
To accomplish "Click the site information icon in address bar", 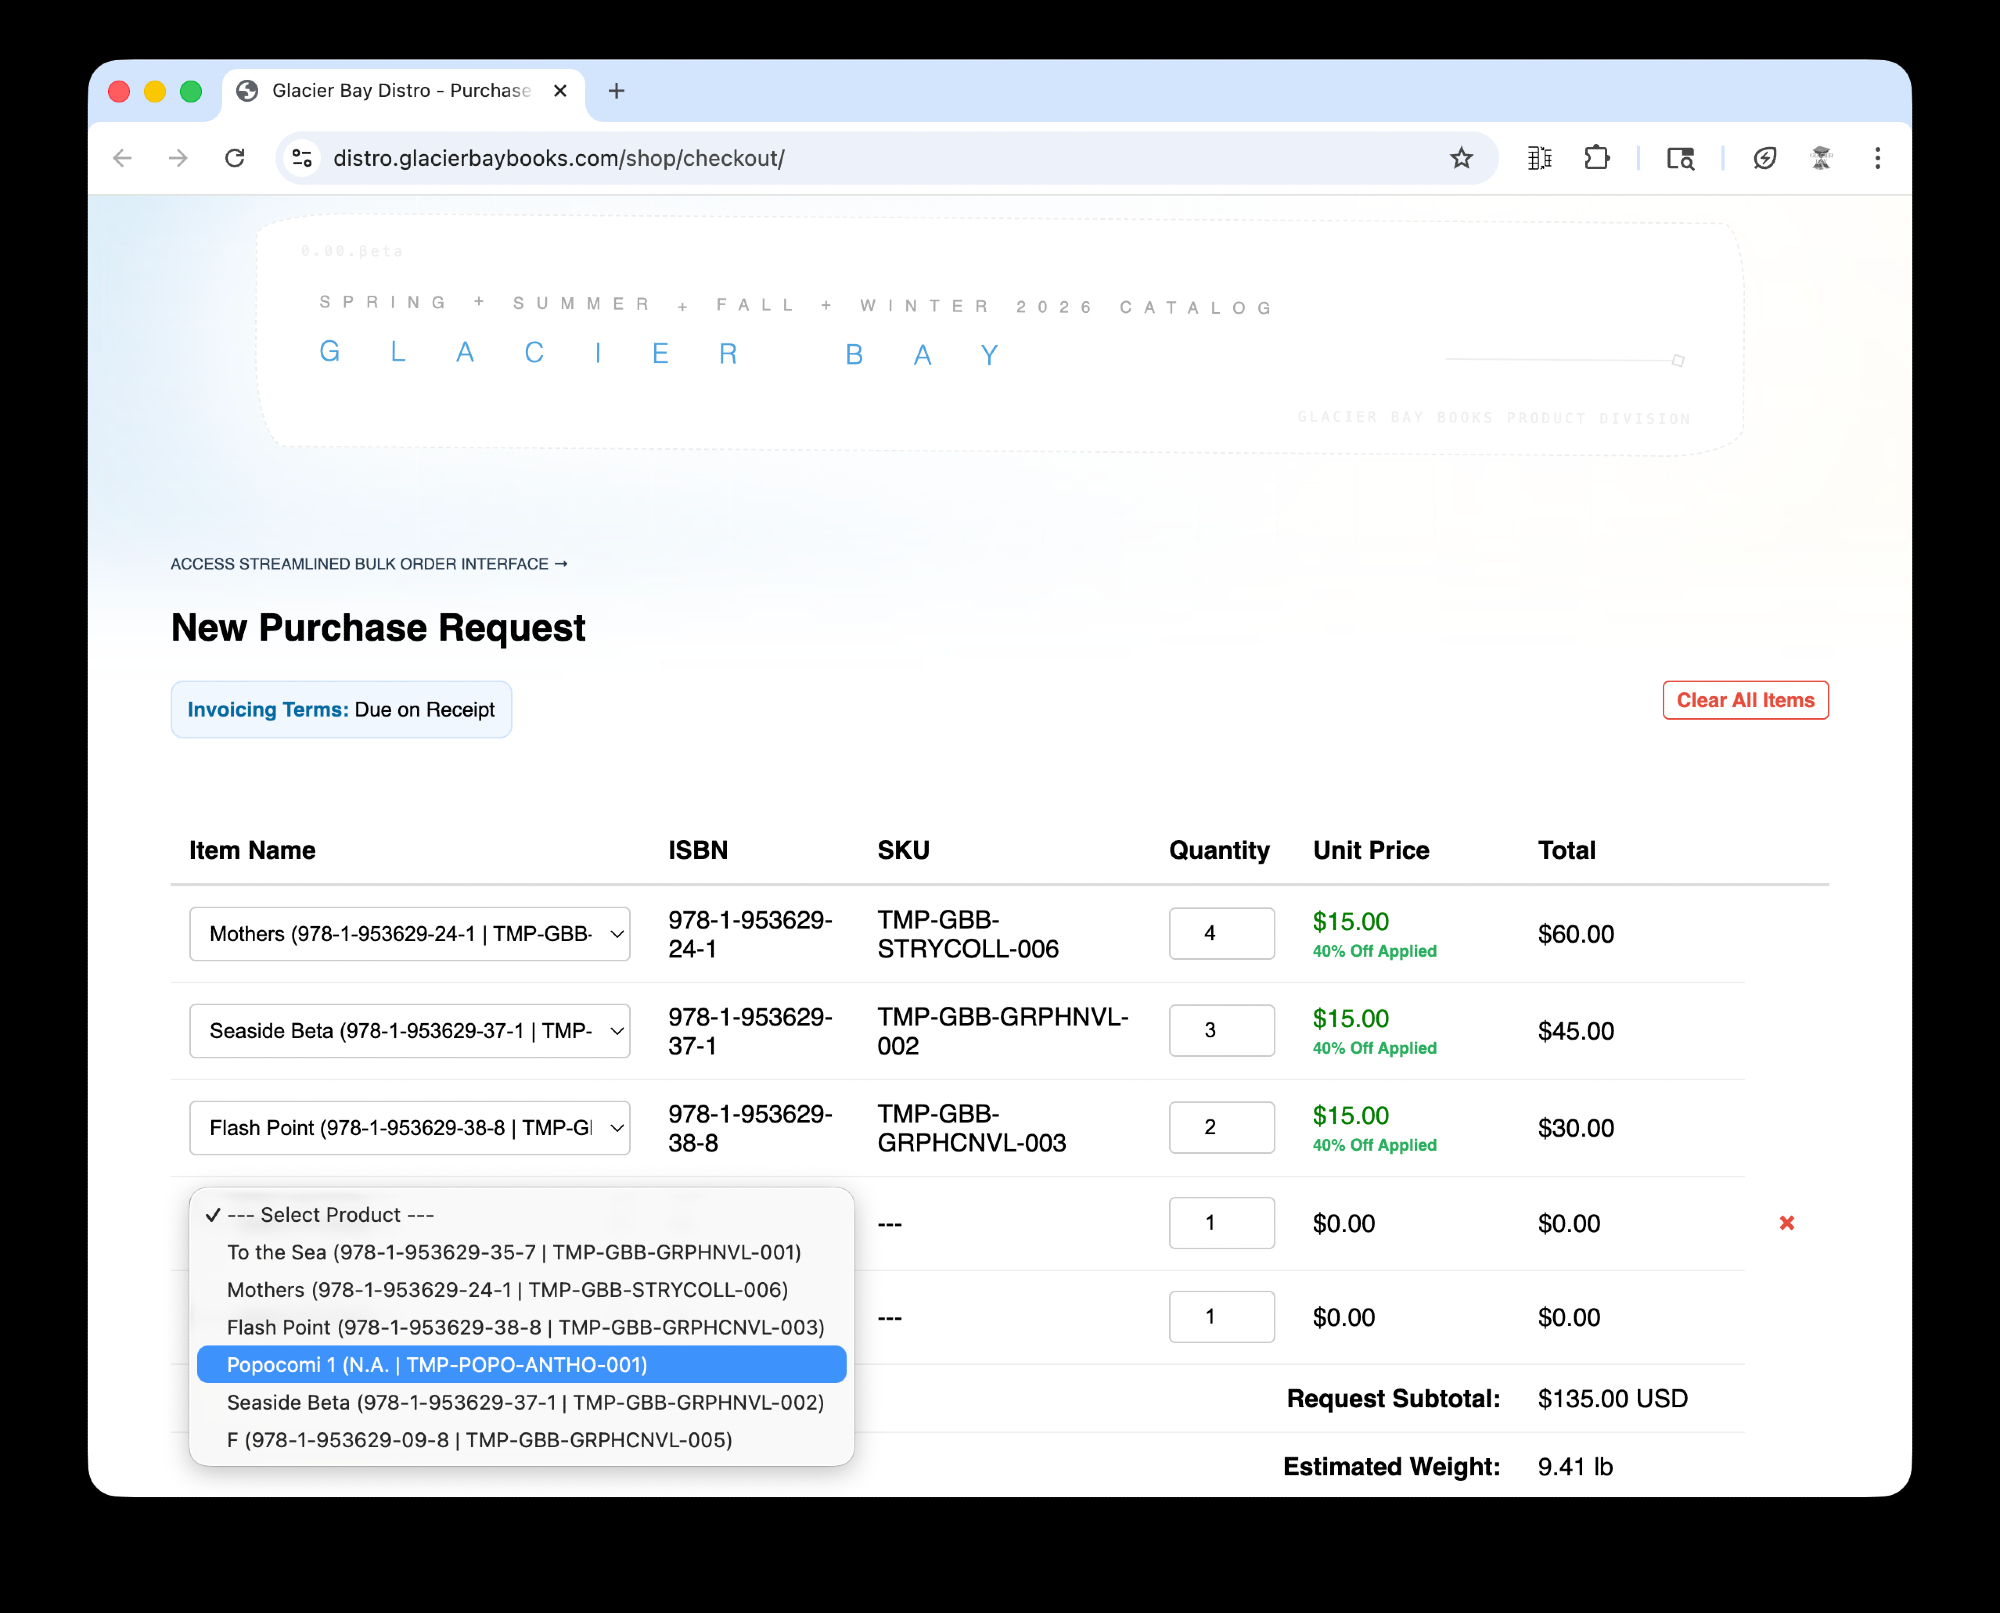I will pyautogui.click(x=302, y=158).
